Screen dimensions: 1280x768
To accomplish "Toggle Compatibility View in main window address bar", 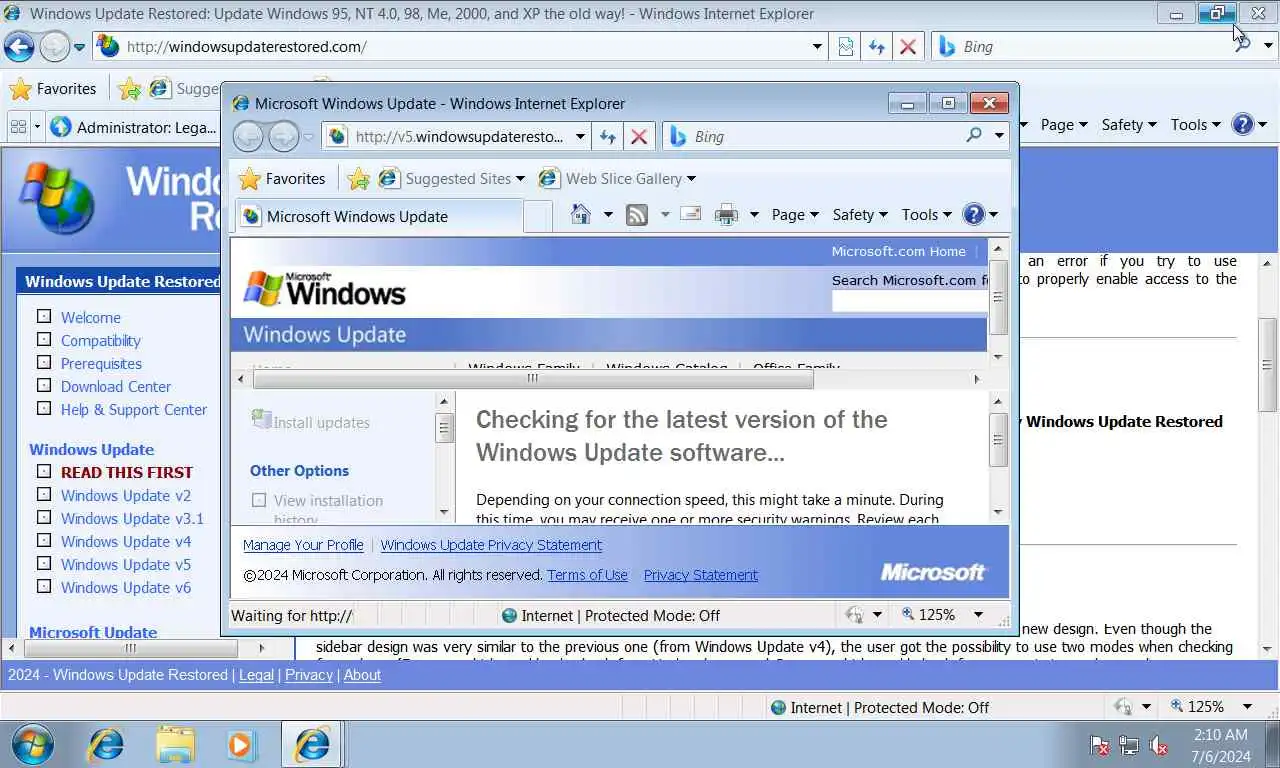I will pos(845,47).
